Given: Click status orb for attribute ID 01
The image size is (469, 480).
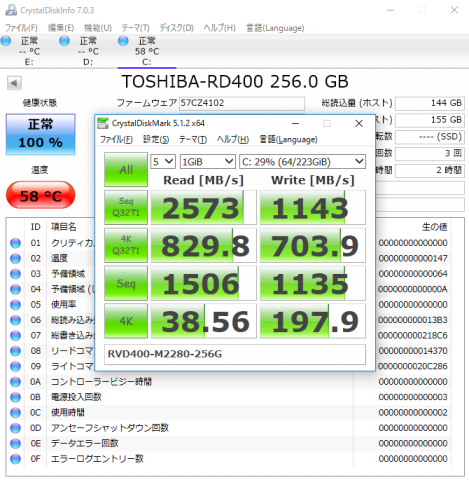Looking at the screenshot, I should tap(15, 243).
